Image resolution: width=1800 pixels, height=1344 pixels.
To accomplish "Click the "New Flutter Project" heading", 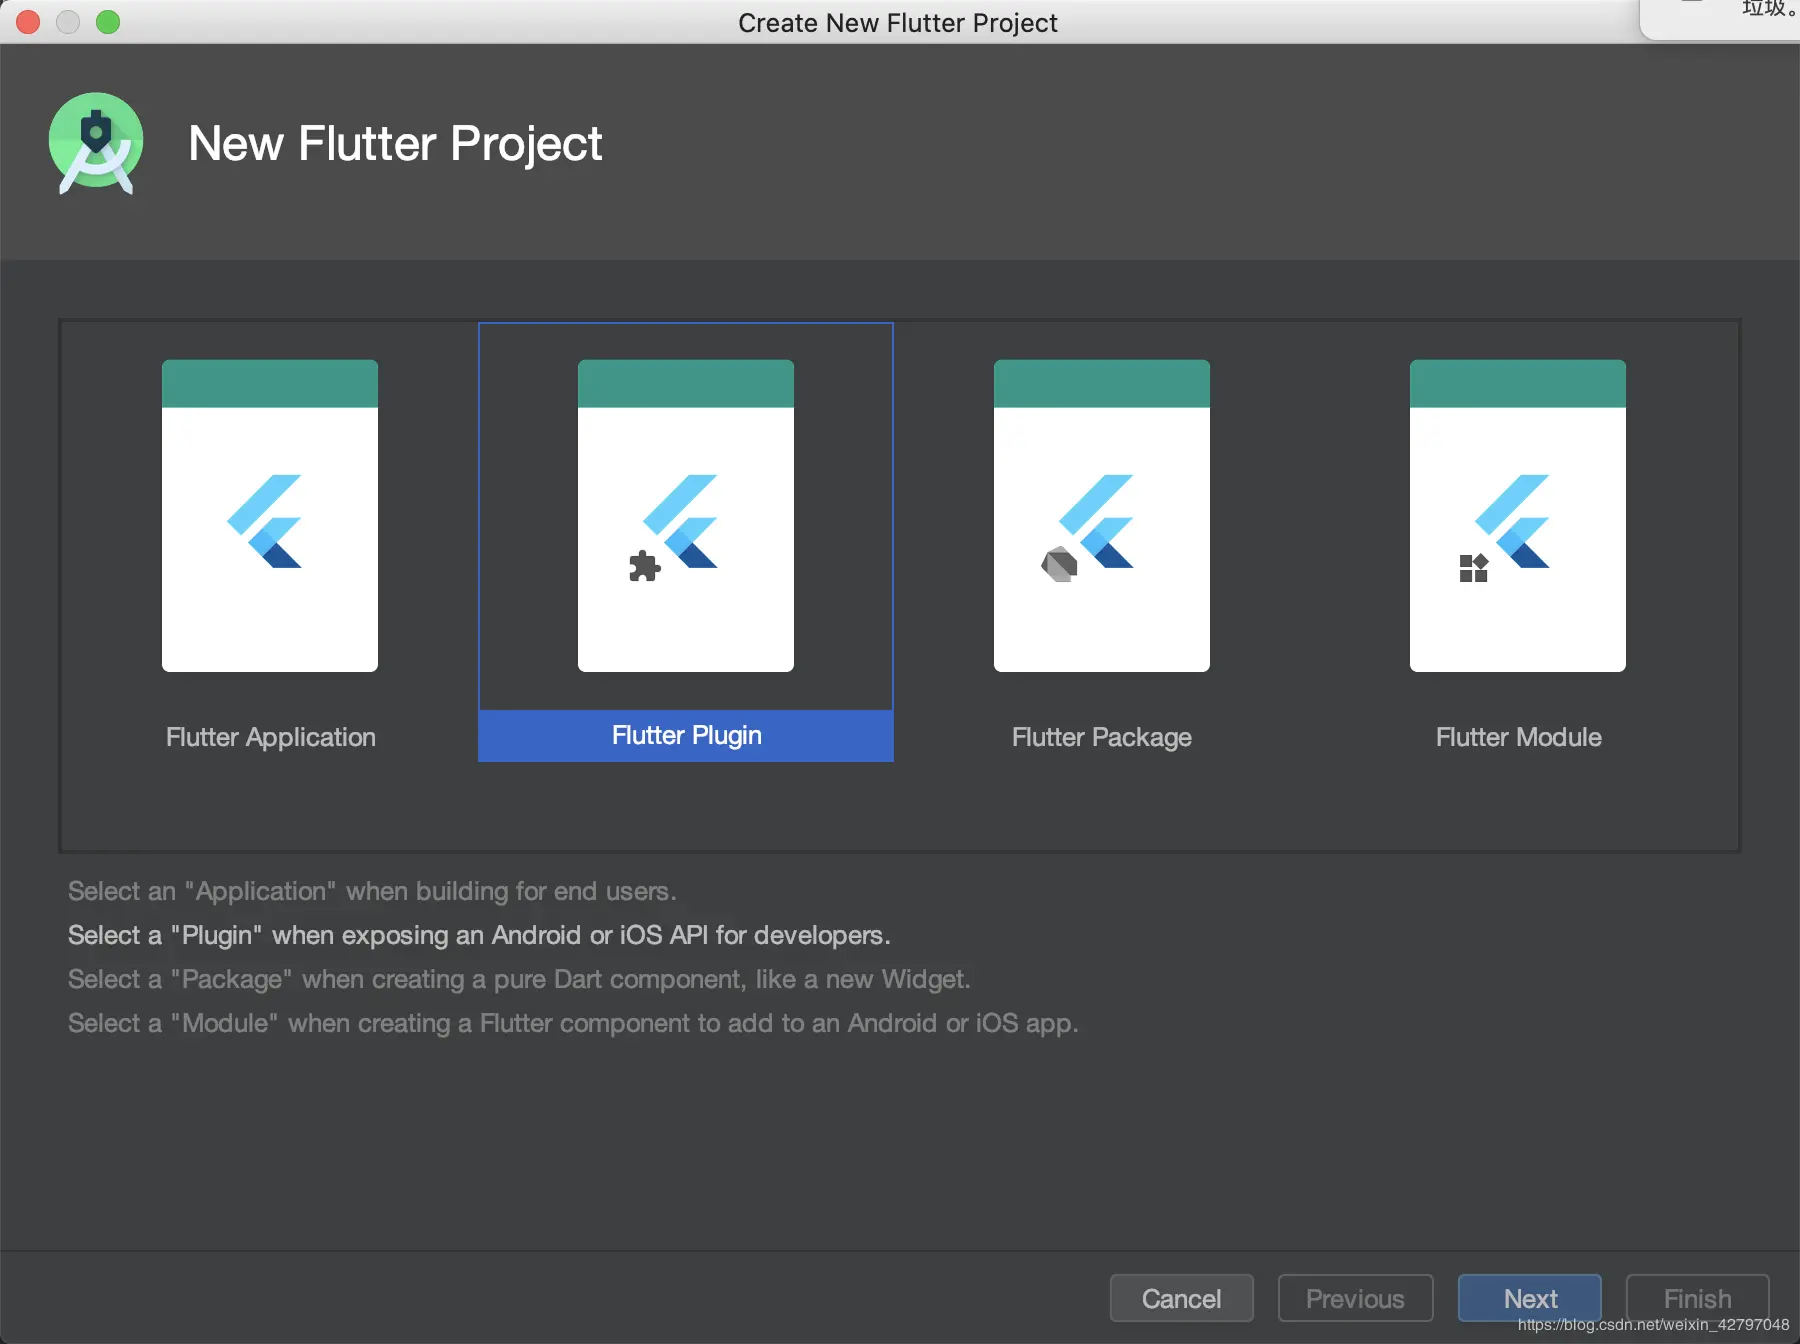I will pos(395,143).
